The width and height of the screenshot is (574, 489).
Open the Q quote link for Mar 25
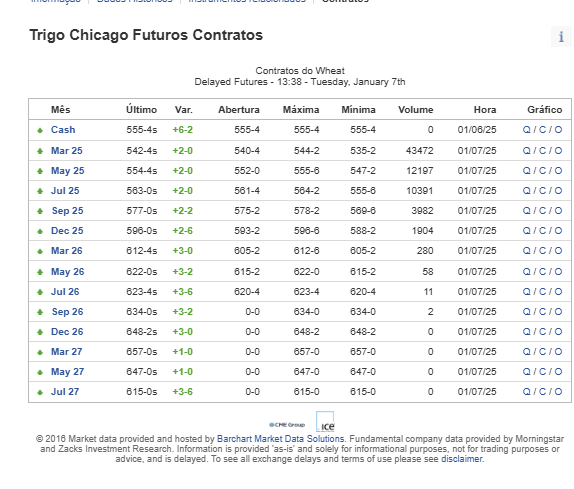click(526, 150)
